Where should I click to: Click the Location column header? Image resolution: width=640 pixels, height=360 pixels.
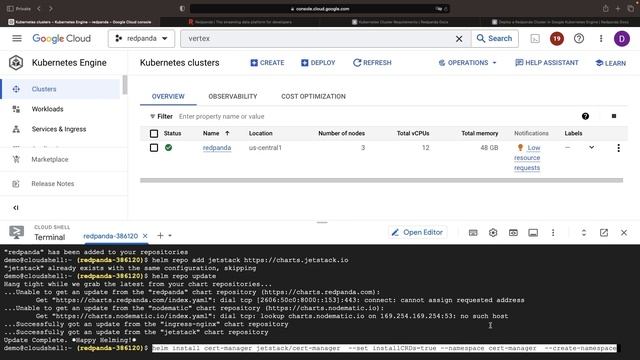(x=260, y=133)
